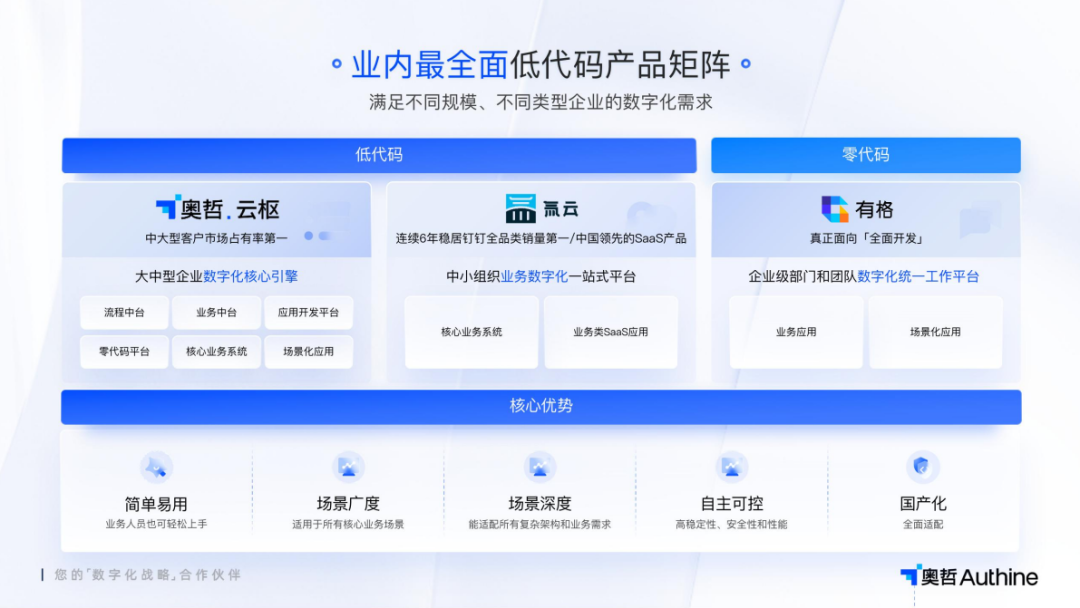Click text 中大型客户市场占有率第一
Viewport: 1080px width, 608px height.
(x=216, y=238)
